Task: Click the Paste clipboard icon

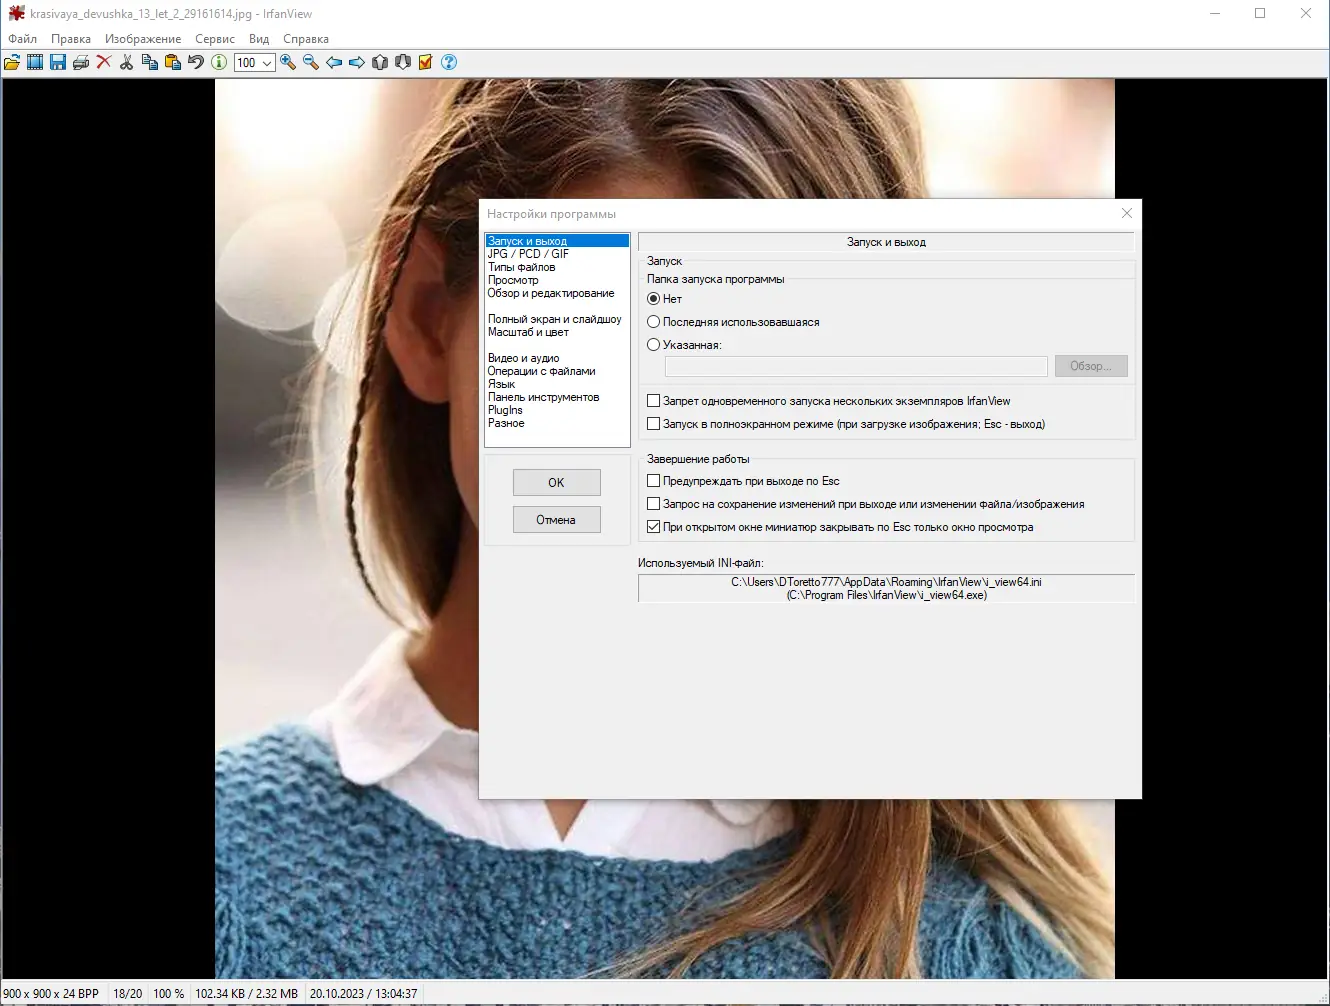Action: [173, 62]
